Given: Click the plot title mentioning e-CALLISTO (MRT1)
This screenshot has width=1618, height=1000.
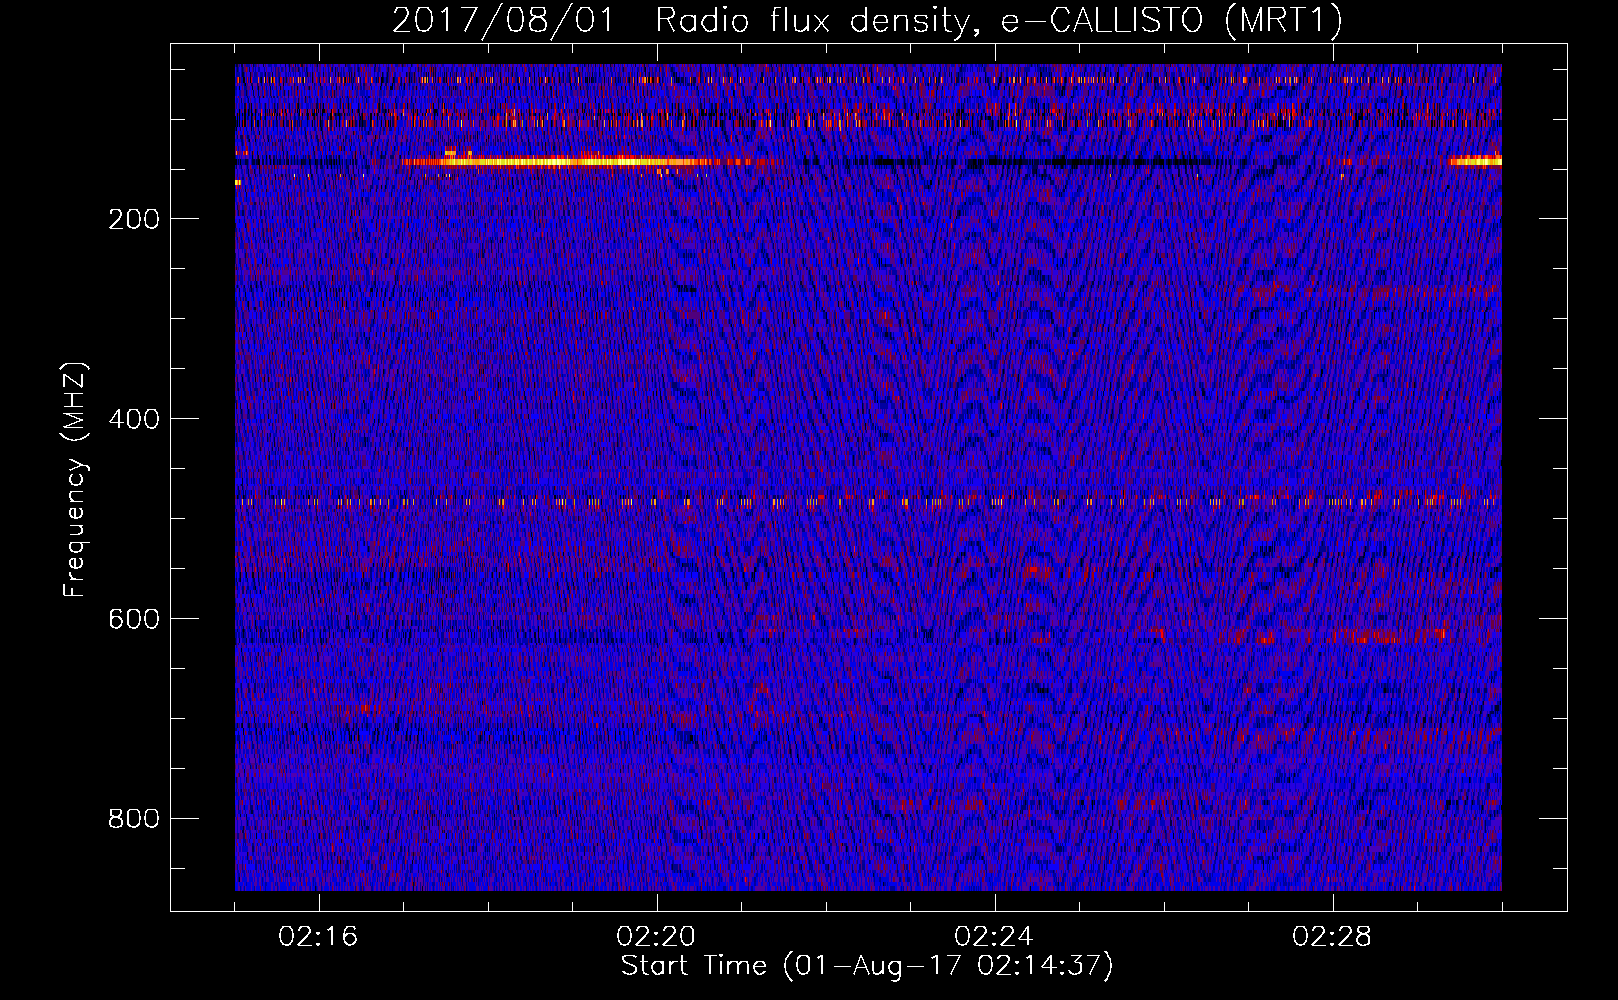Looking at the screenshot, I should pyautogui.click(x=867, y=20).
